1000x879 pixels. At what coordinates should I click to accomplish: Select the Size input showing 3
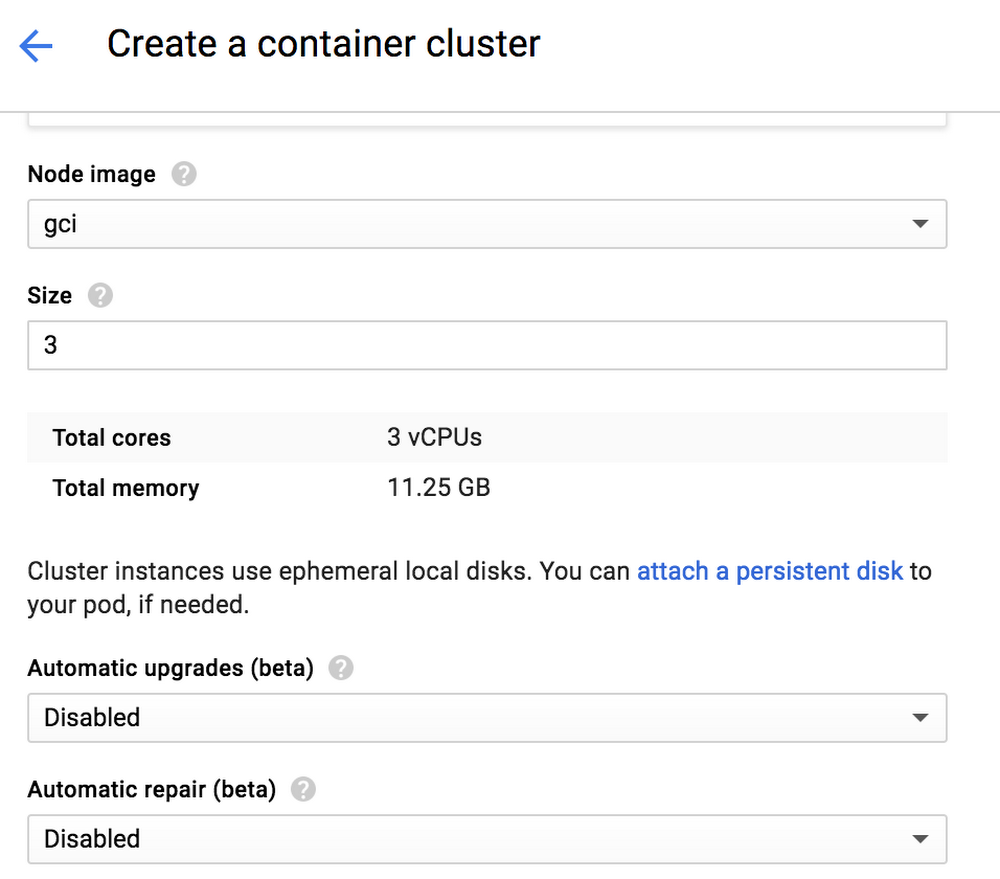[x=487, y=344]
